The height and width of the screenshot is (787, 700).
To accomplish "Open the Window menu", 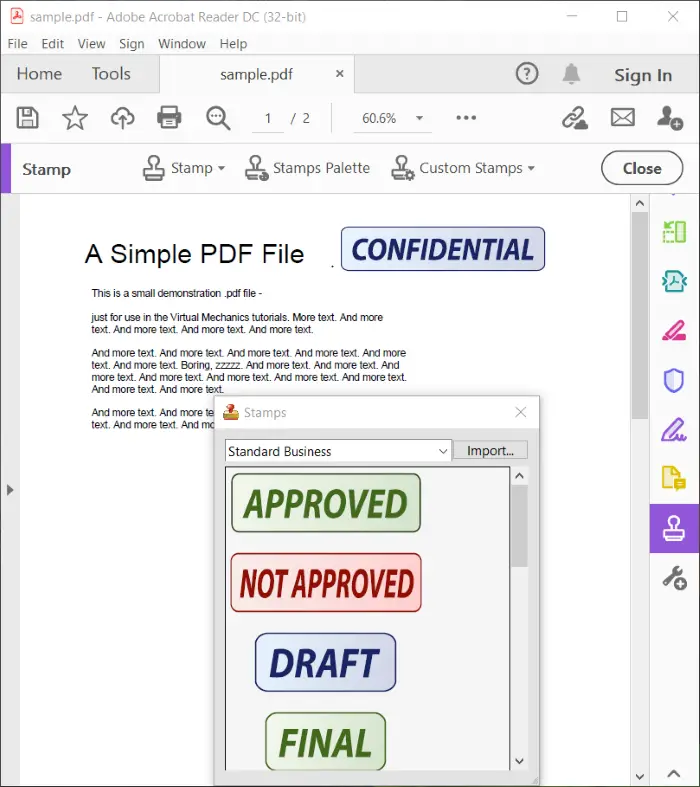I will pyautogui.click(x=182, y=44).
